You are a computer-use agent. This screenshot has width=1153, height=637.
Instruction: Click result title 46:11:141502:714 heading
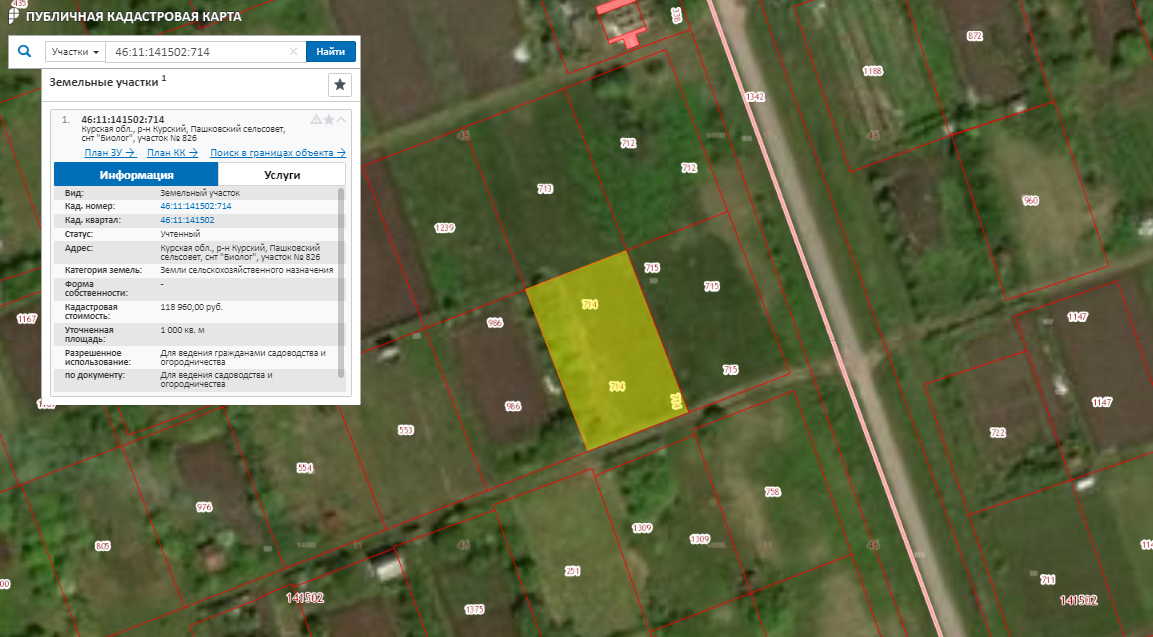tap(122, 119)
